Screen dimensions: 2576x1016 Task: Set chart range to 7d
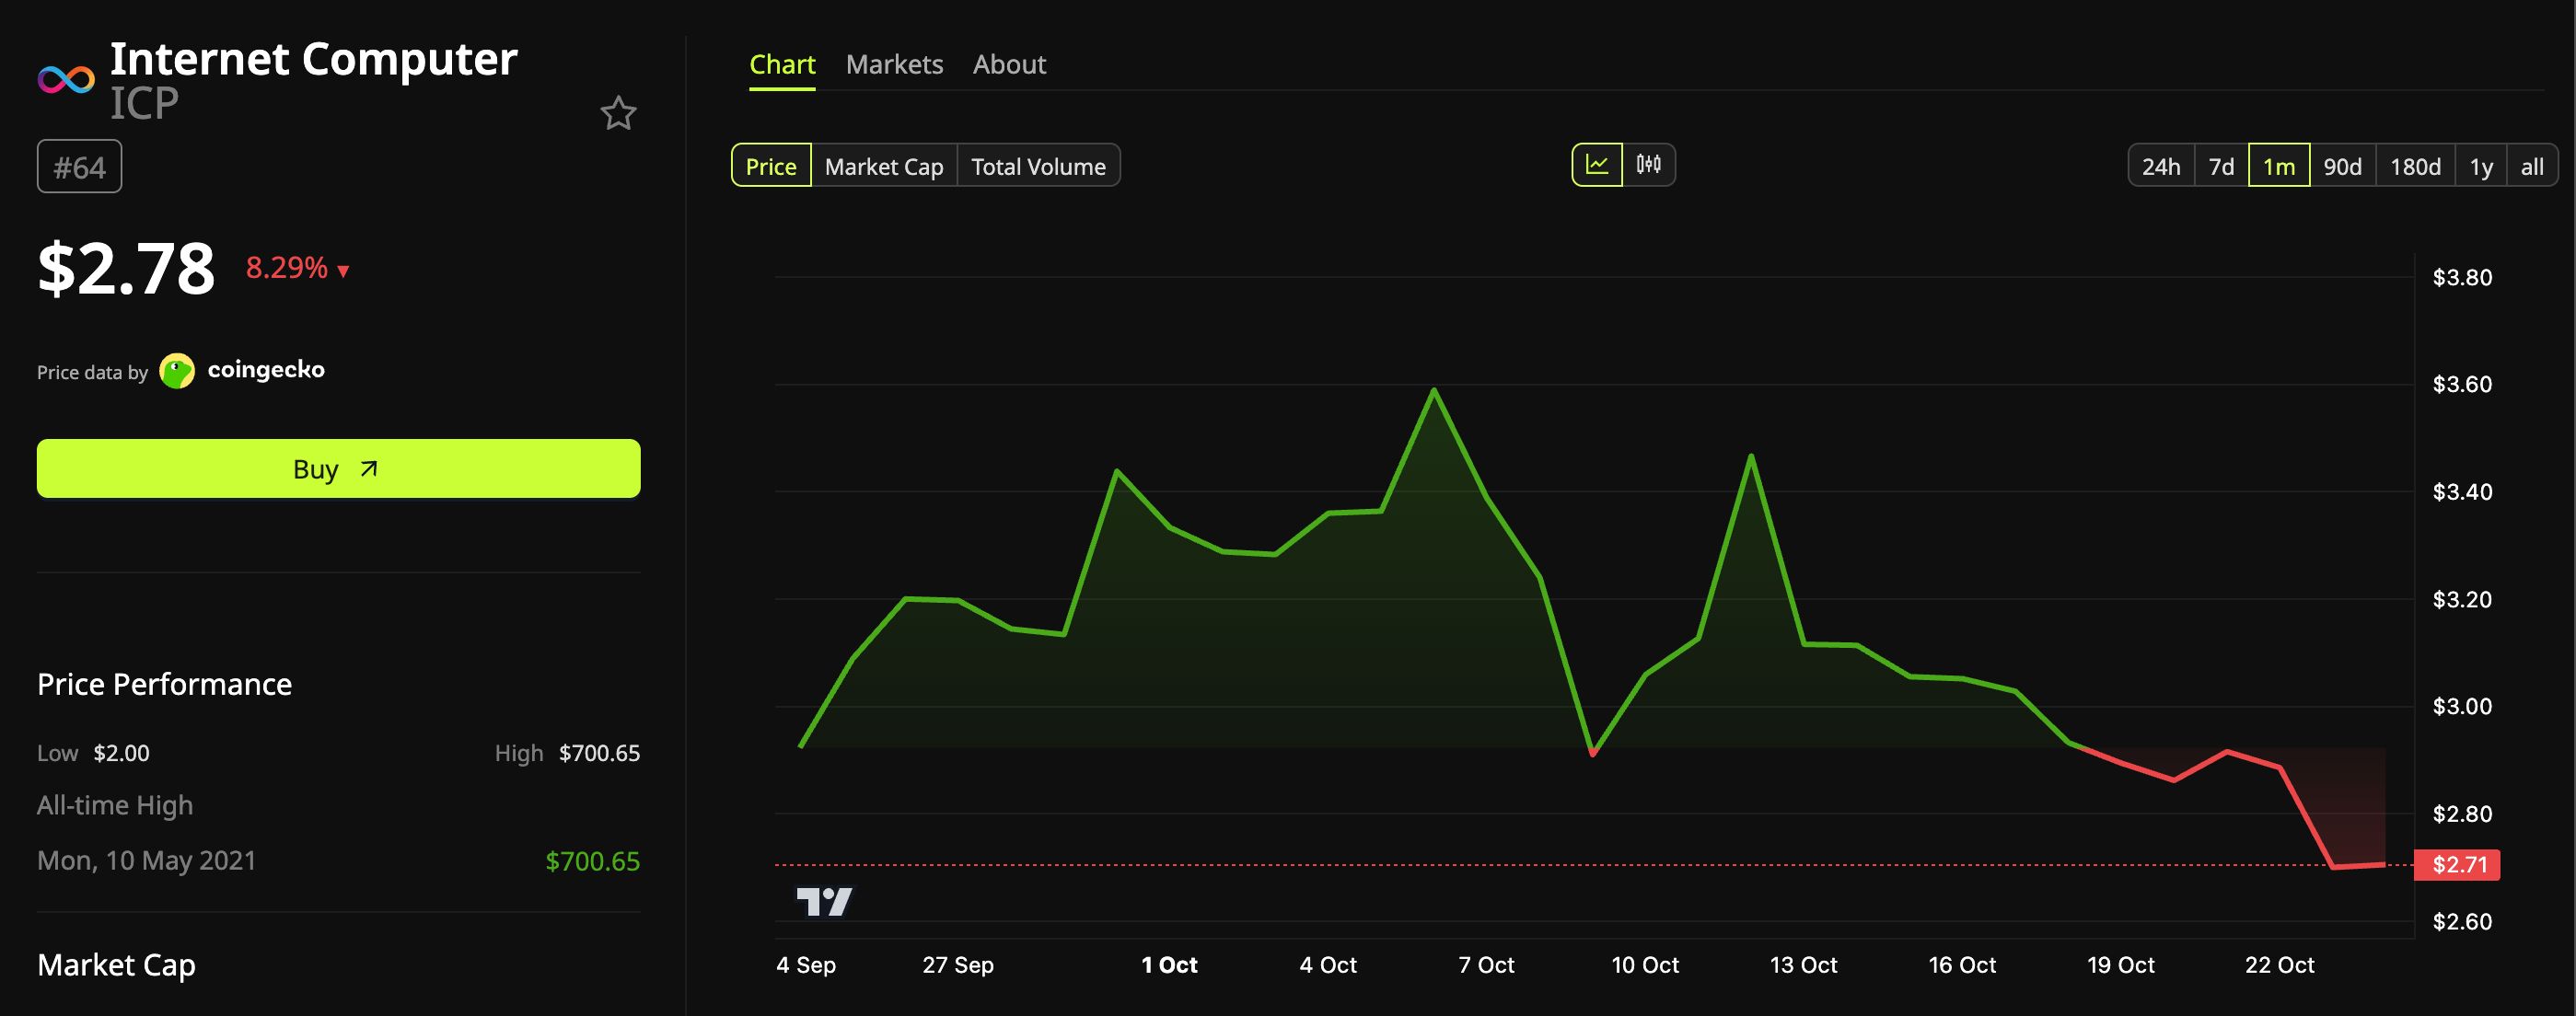(2221, 166)
